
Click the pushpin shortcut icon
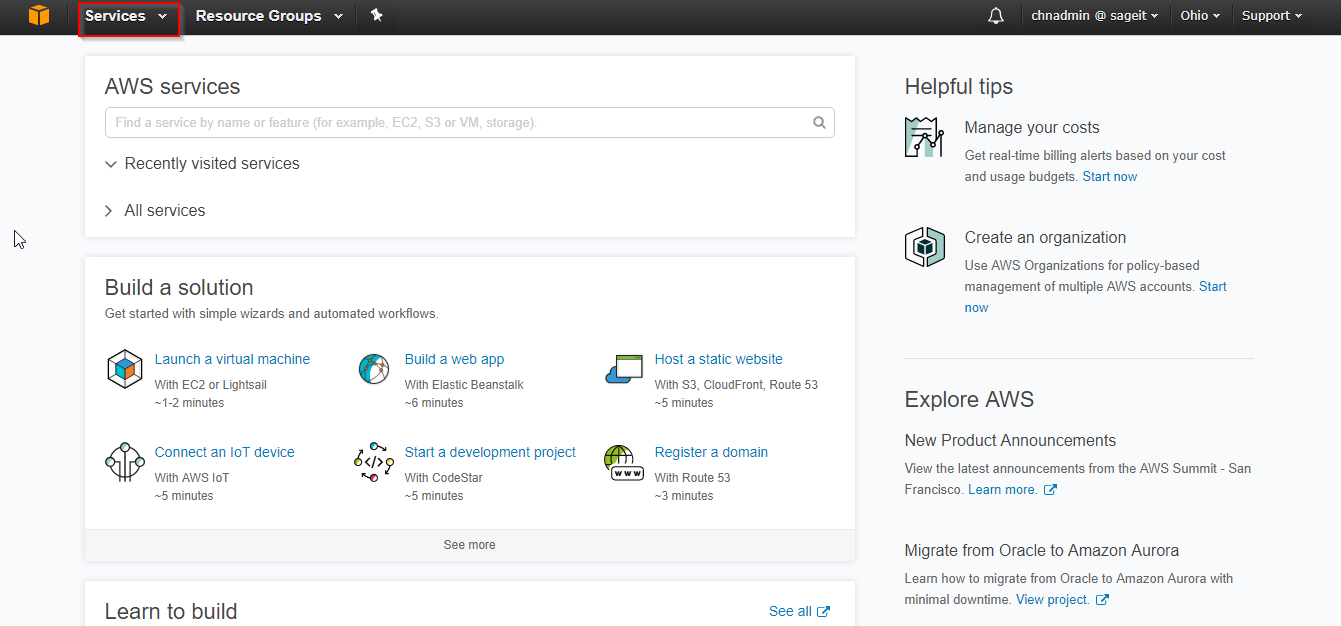[x=376, y=16]
